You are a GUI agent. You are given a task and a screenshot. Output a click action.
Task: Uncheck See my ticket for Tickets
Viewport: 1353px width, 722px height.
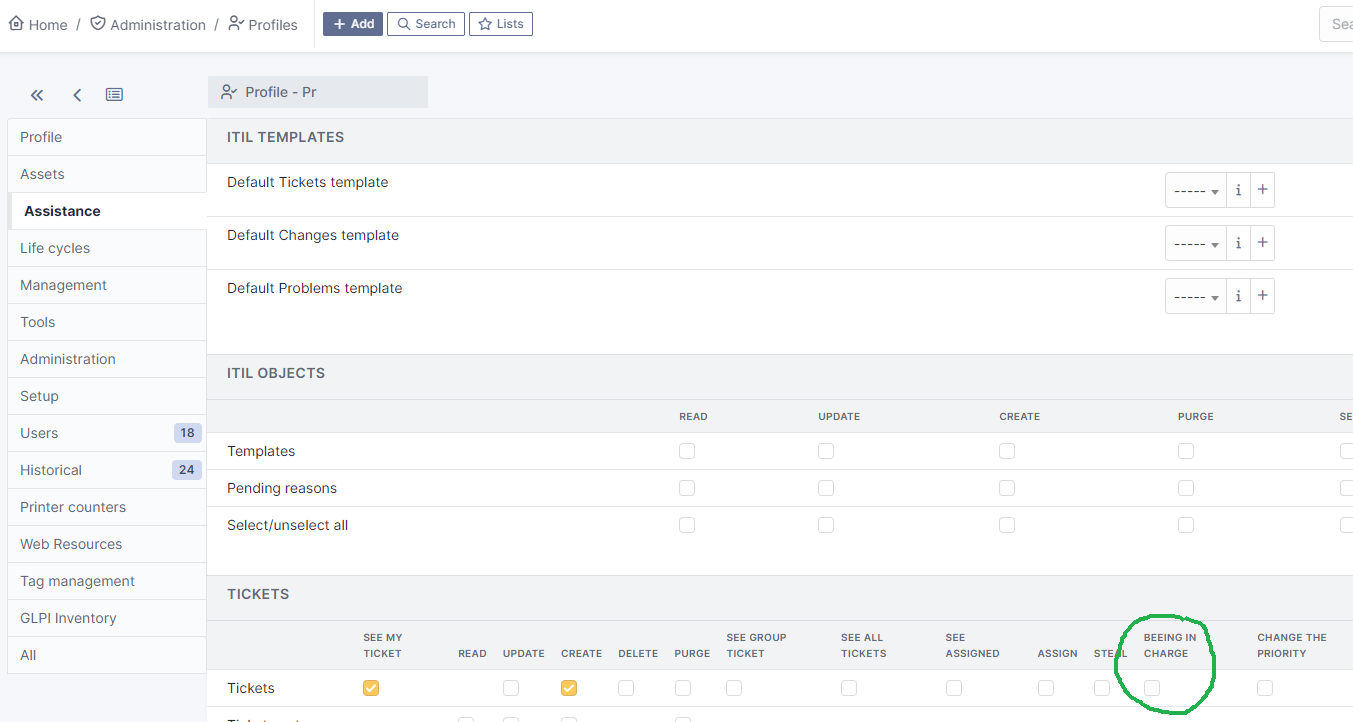click(371, 688)
